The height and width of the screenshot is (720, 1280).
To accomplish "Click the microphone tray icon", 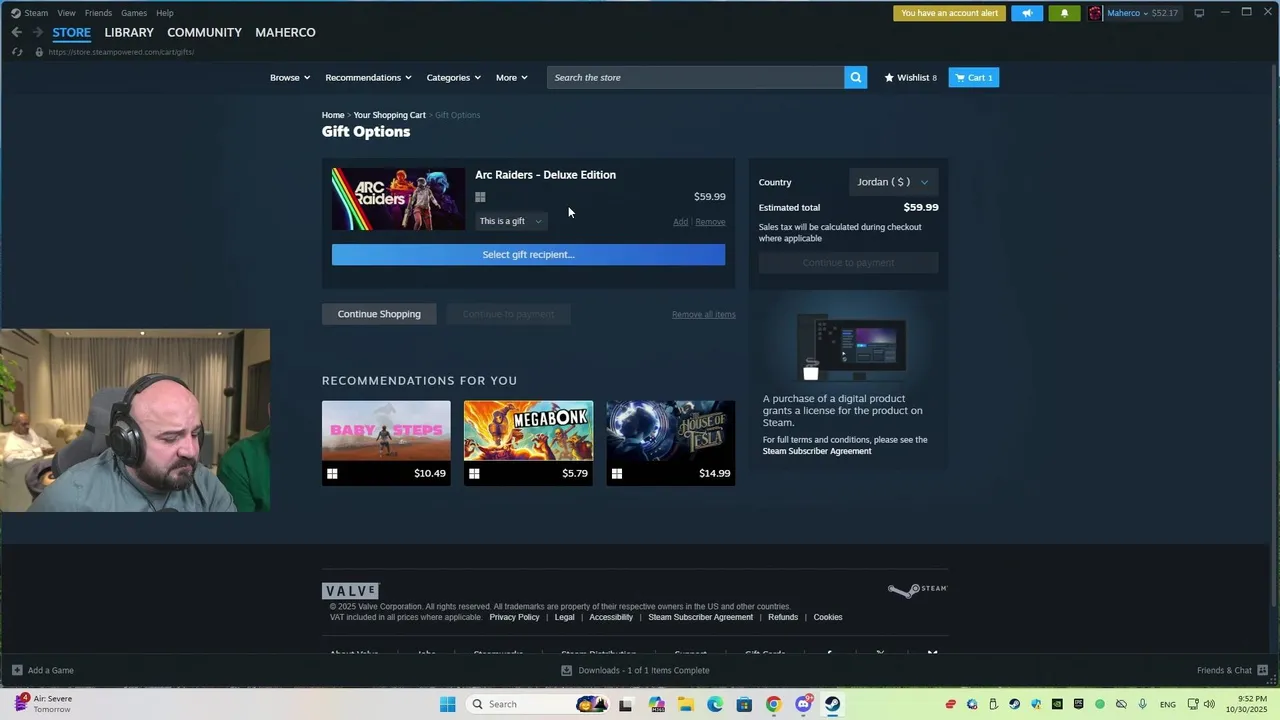I will coord(1142,704).
